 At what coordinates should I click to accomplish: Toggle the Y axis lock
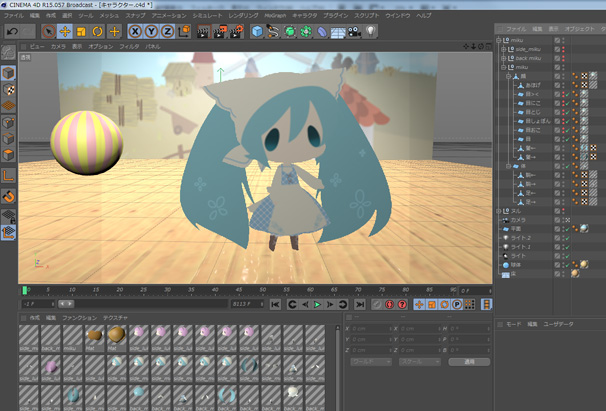(x=151, y=31)
